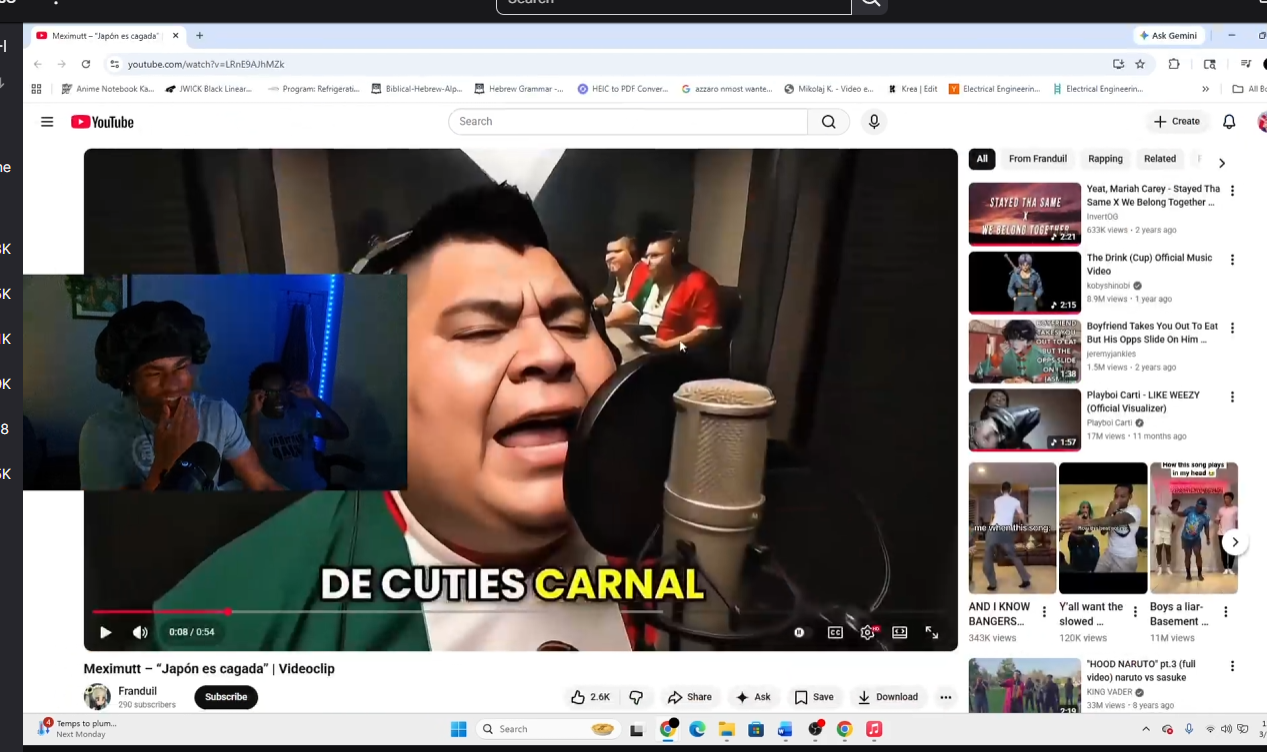Switch the player to theater mode
Viewport: 1267px width, 752px height.
coord(899,632)
